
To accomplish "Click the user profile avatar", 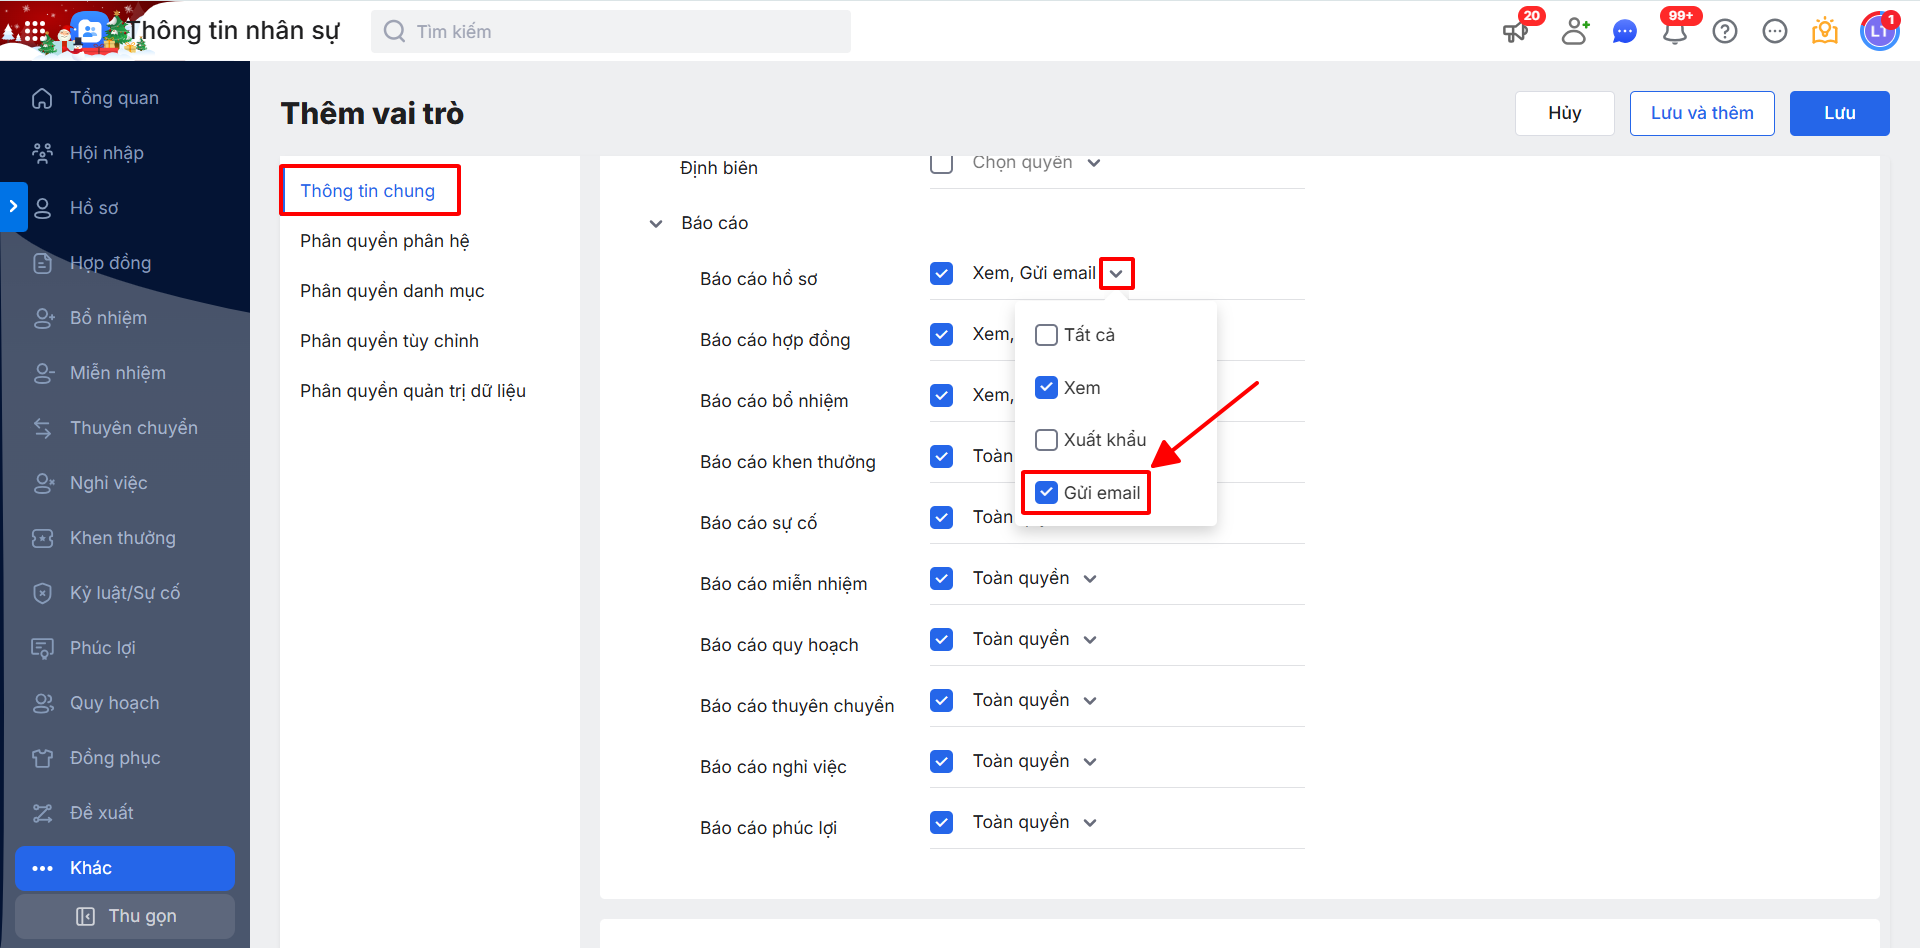I will coord(1879,32).
